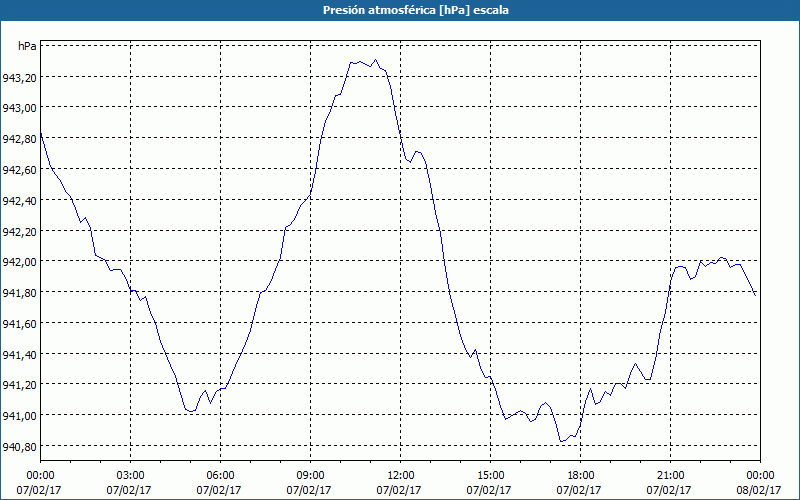
Task: Select the 943,00 axis value
Action: [x=19, y=108]
